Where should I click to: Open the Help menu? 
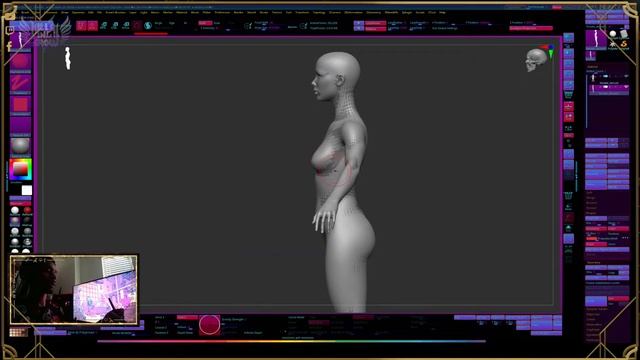[442, 13]
